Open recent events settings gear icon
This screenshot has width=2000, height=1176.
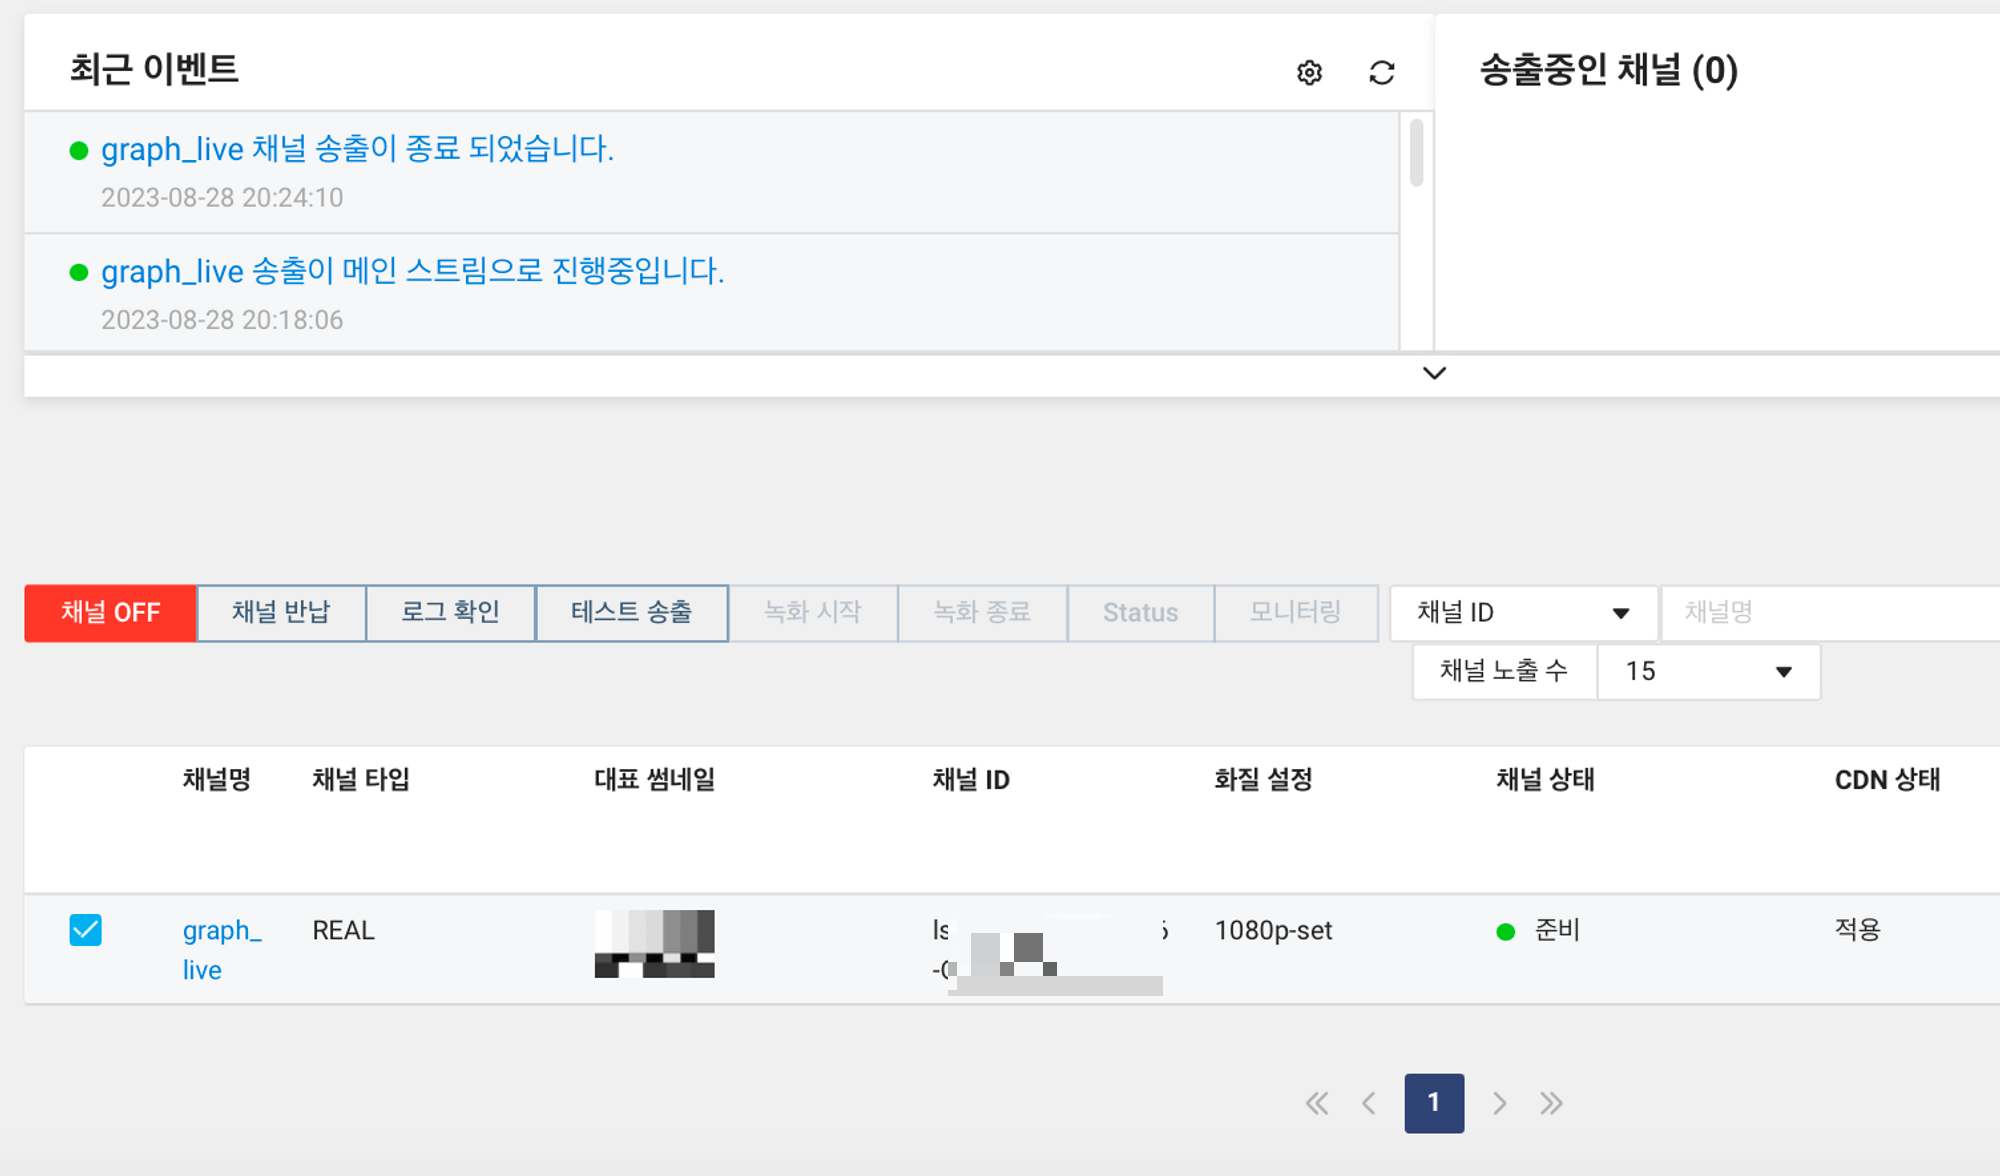pos(1309,73)
